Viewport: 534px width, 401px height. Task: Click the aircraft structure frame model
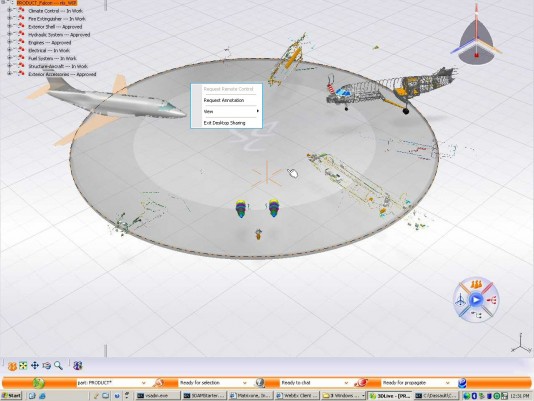tap(392, 89)
